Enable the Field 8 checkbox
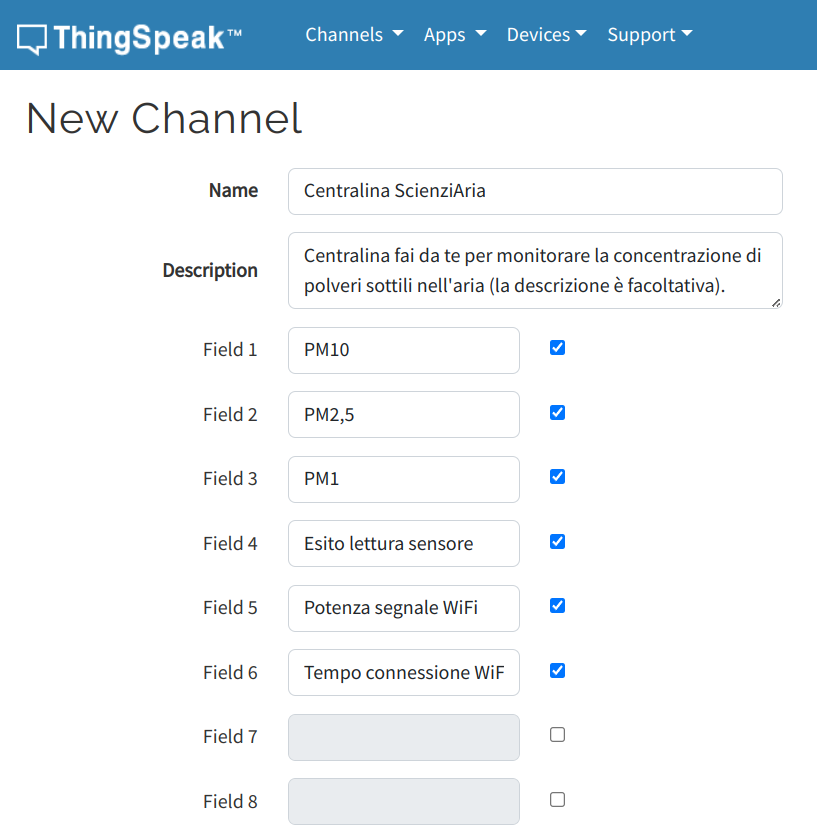 pyautogui.click(x=557, y=799)
